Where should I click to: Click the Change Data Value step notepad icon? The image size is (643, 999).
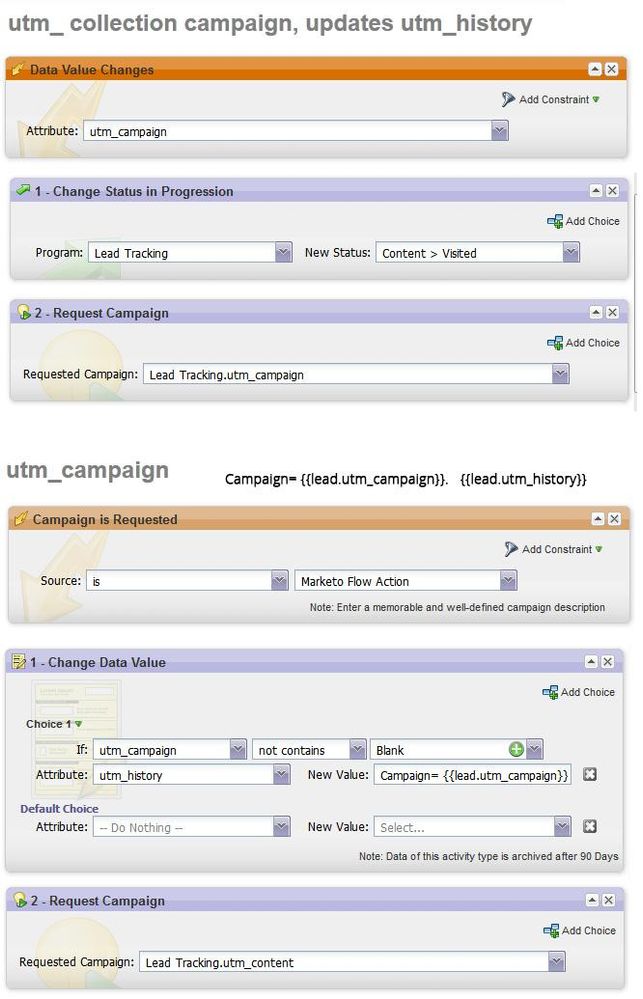(x=19, y=661)
